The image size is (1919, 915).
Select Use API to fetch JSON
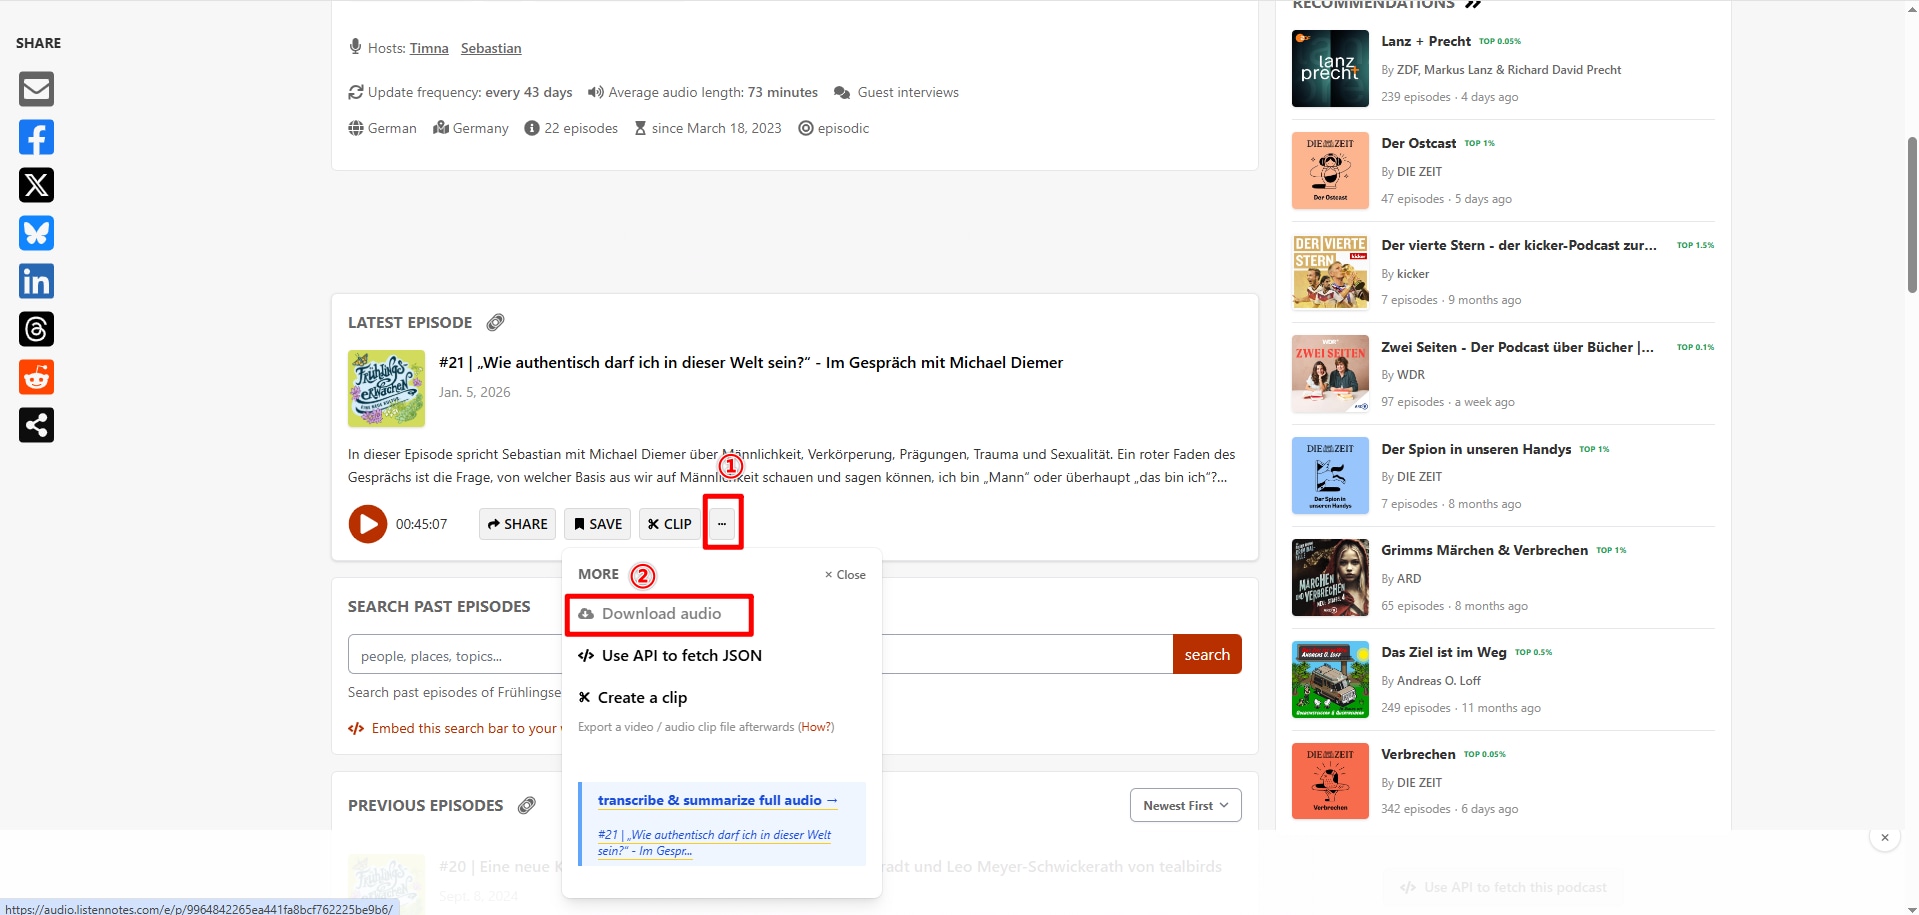(670, 655)
